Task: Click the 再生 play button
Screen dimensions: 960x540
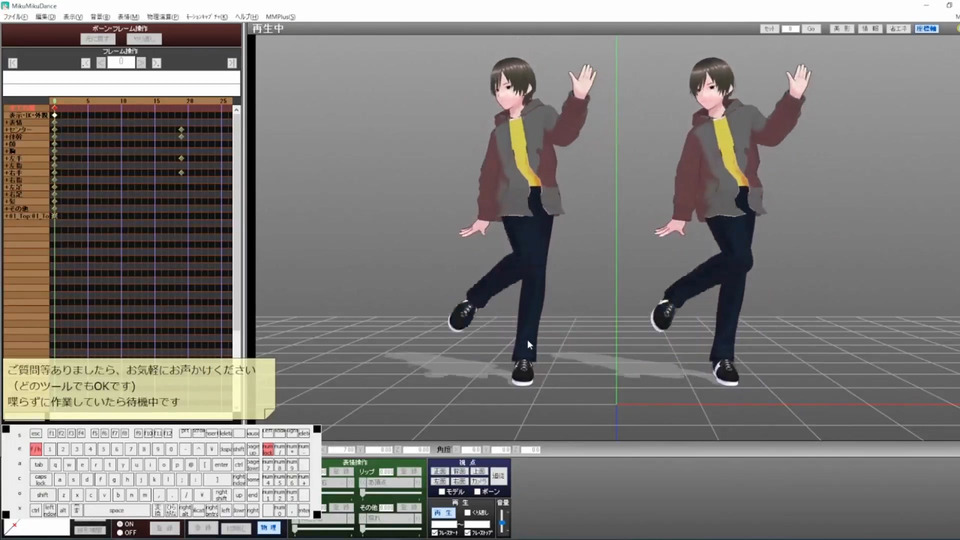Action: [x=444, y=513]
